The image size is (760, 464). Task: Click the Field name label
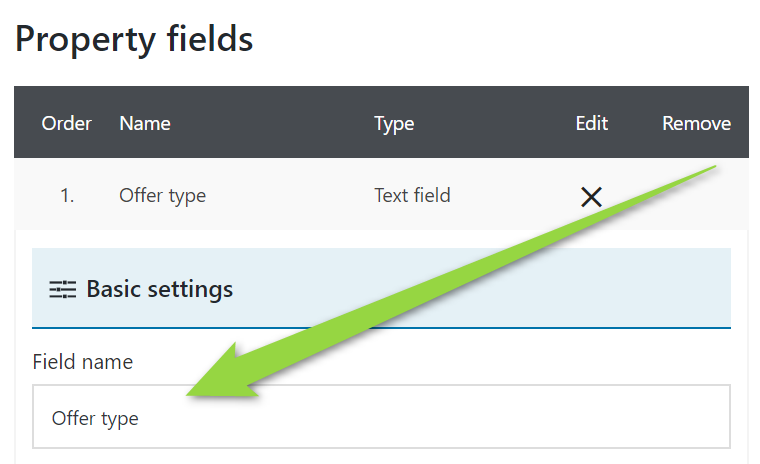click(x=82, y=362)
